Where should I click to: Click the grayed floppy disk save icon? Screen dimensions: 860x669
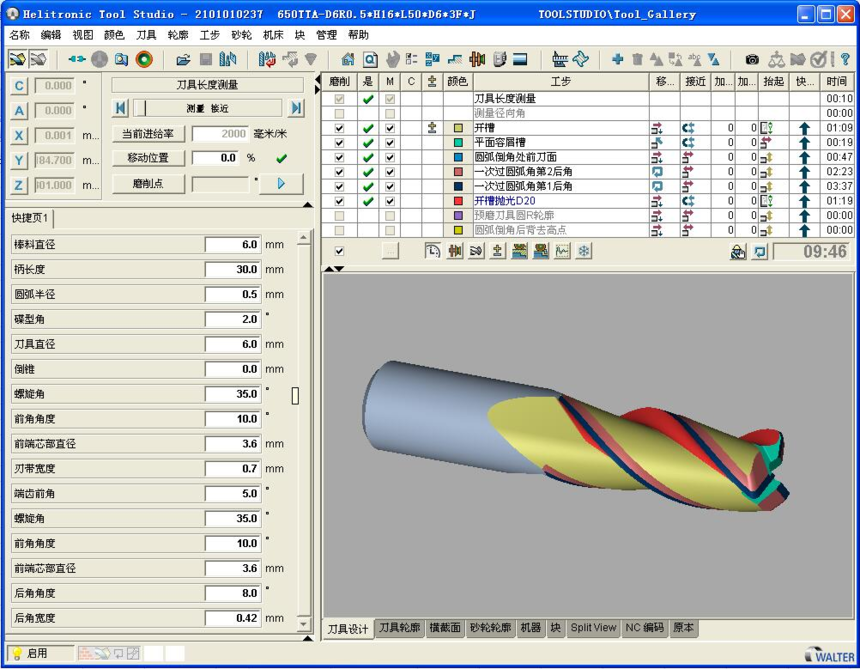click(206, 59)
